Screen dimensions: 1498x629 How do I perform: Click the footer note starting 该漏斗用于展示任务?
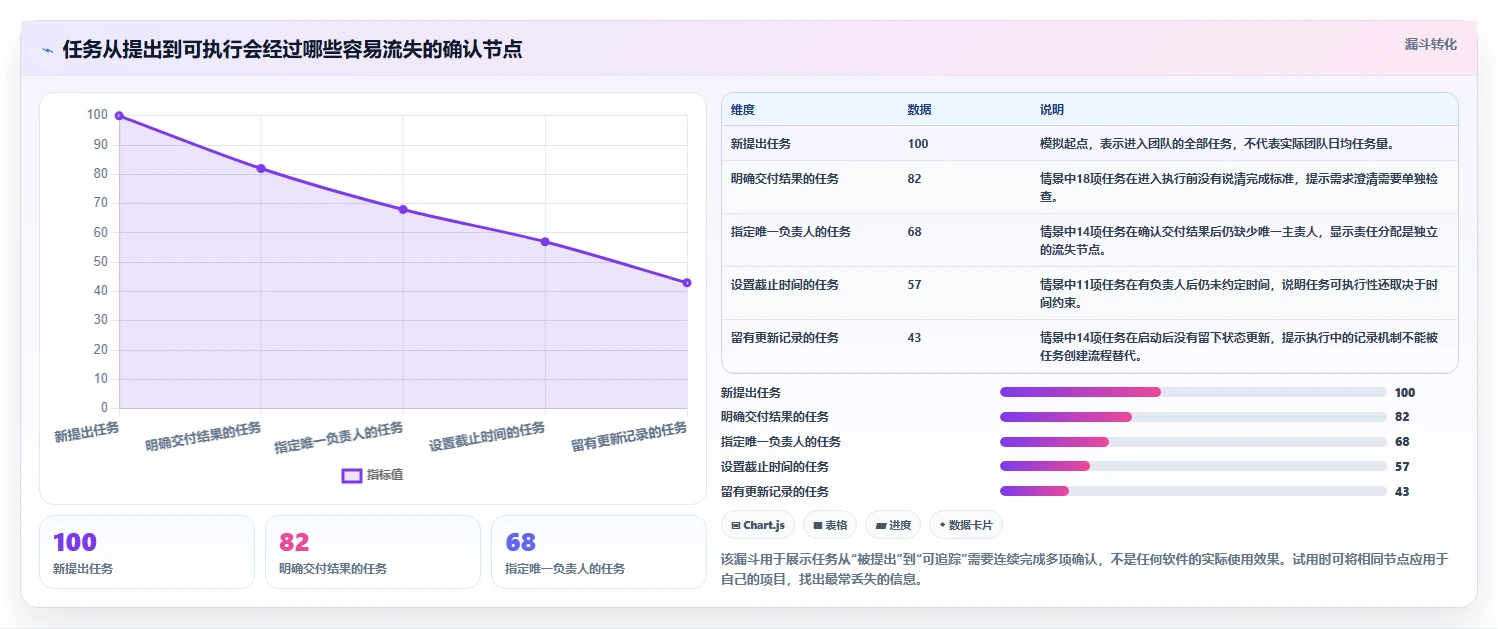(1084, 569)
